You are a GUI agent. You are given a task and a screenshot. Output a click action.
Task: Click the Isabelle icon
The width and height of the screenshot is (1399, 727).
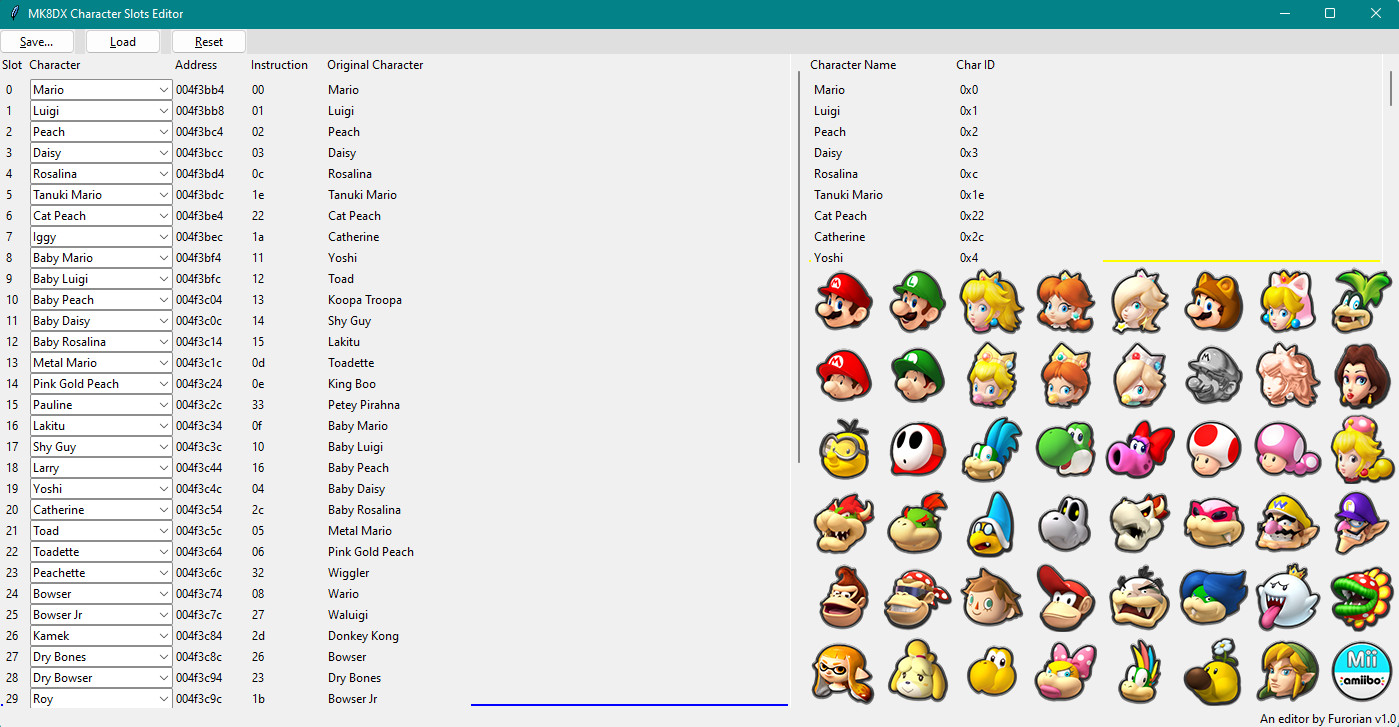pos(917,671)
